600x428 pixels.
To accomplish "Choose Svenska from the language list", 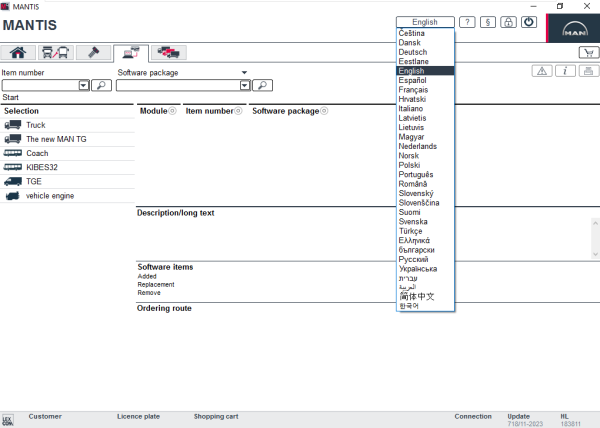I will [425, 221].
